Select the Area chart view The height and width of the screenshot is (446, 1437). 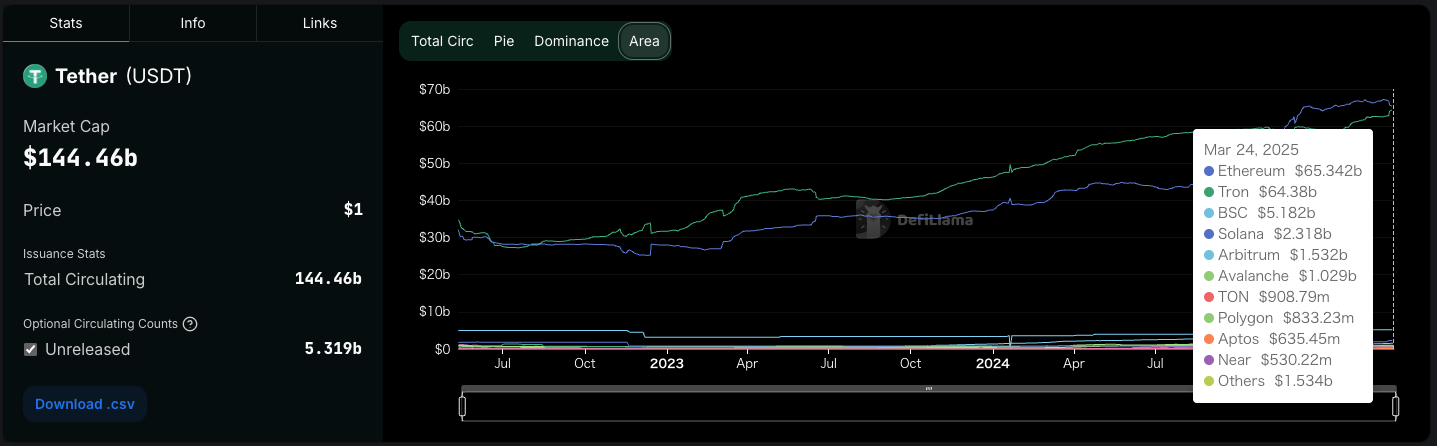coord(644,41)
